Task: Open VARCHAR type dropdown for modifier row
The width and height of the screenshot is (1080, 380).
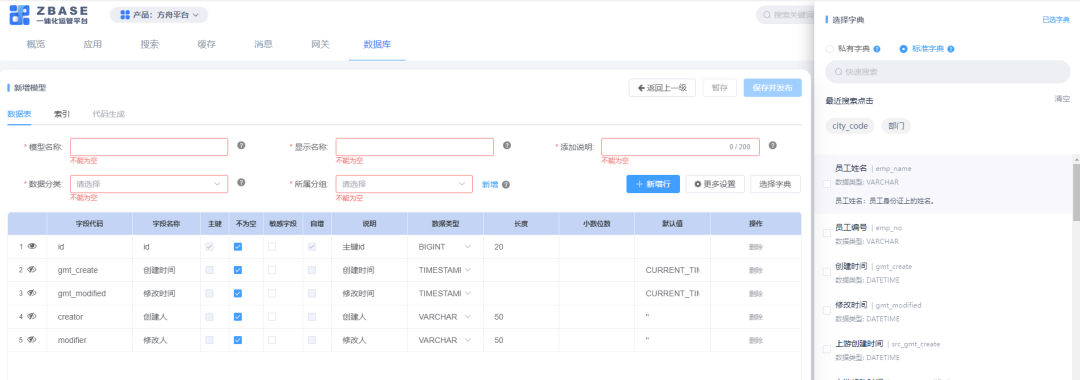Action: click(445, 340)
